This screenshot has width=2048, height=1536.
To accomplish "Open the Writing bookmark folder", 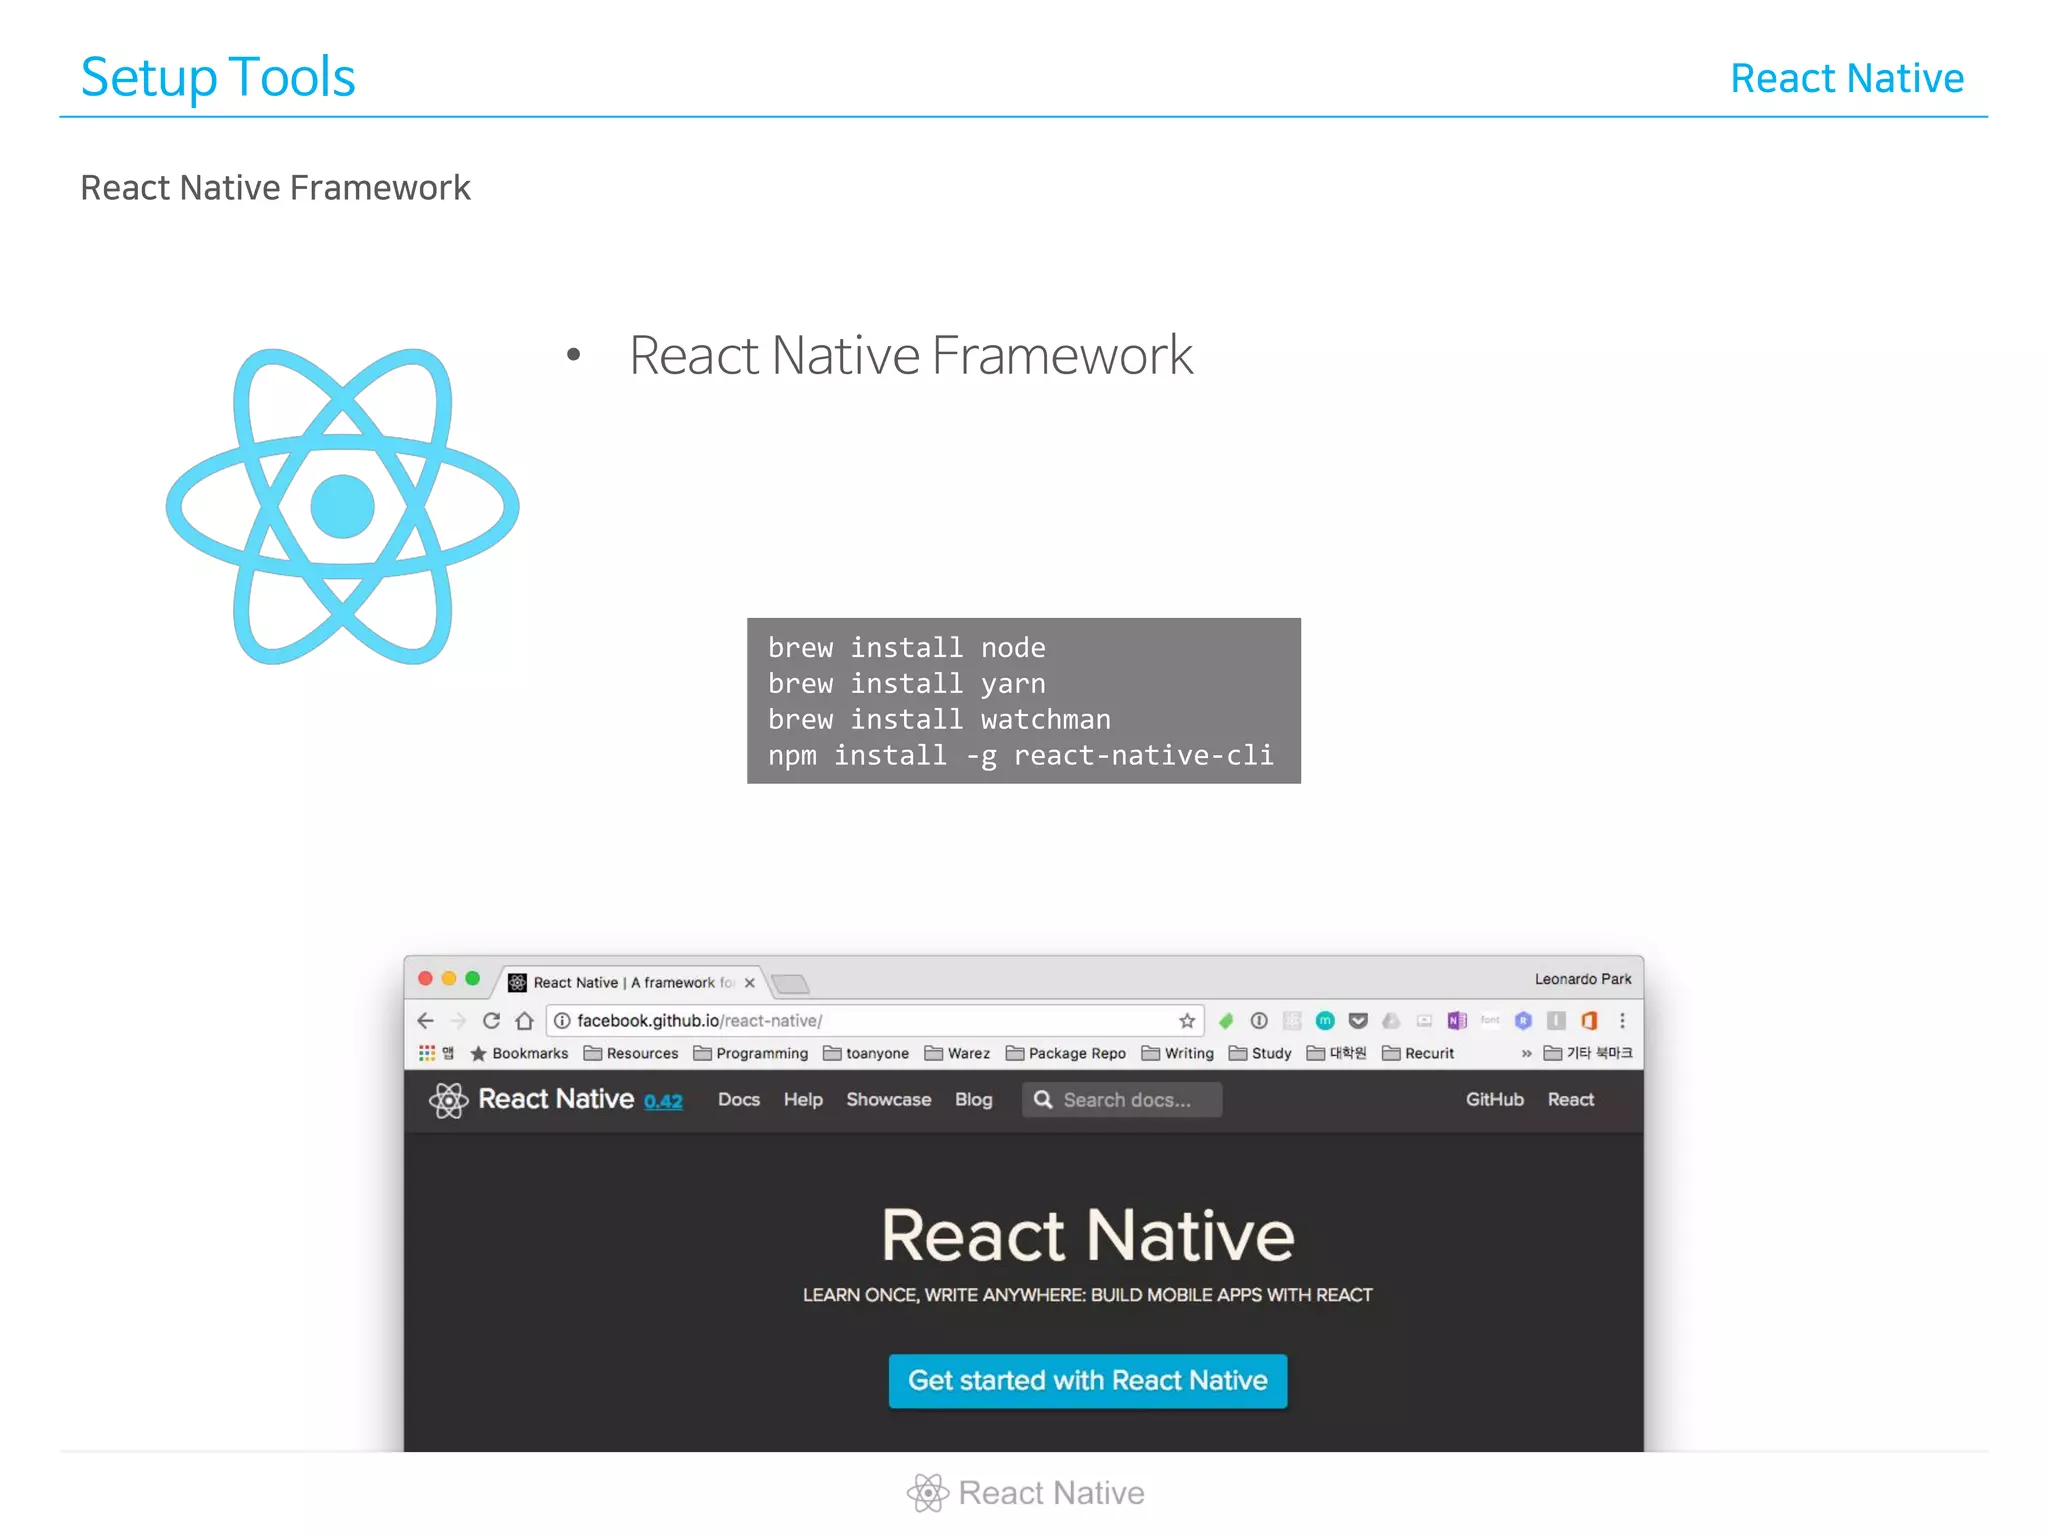I will click(x=1177, y=1053).
